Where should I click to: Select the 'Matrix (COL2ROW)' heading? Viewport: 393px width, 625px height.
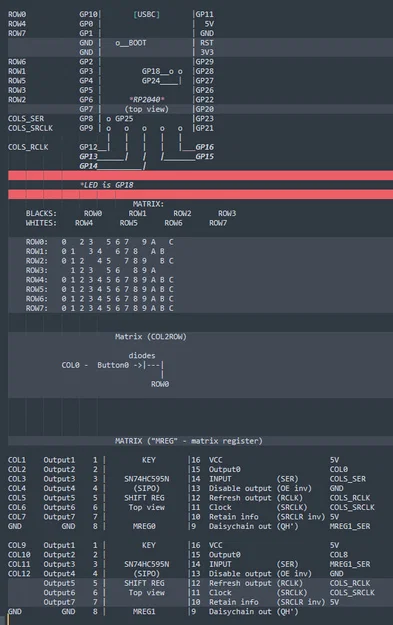(151, 337)
